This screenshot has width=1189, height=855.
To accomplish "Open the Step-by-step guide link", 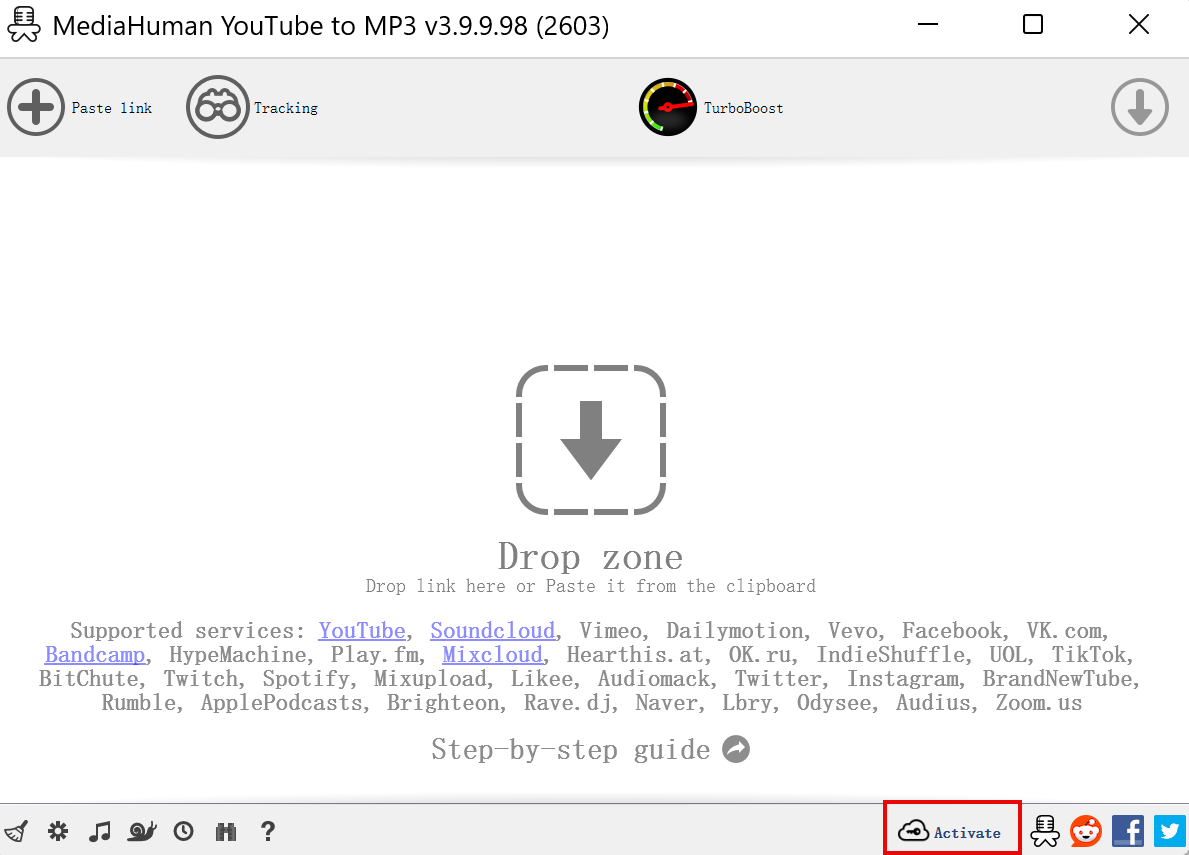I will 590,749.
